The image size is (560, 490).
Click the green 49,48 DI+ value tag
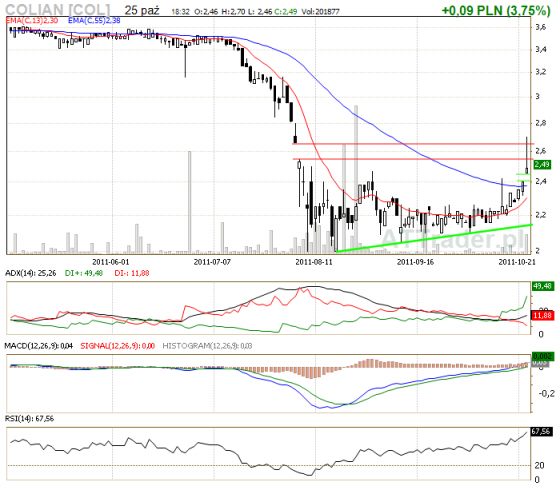click(x=542, y=286)
